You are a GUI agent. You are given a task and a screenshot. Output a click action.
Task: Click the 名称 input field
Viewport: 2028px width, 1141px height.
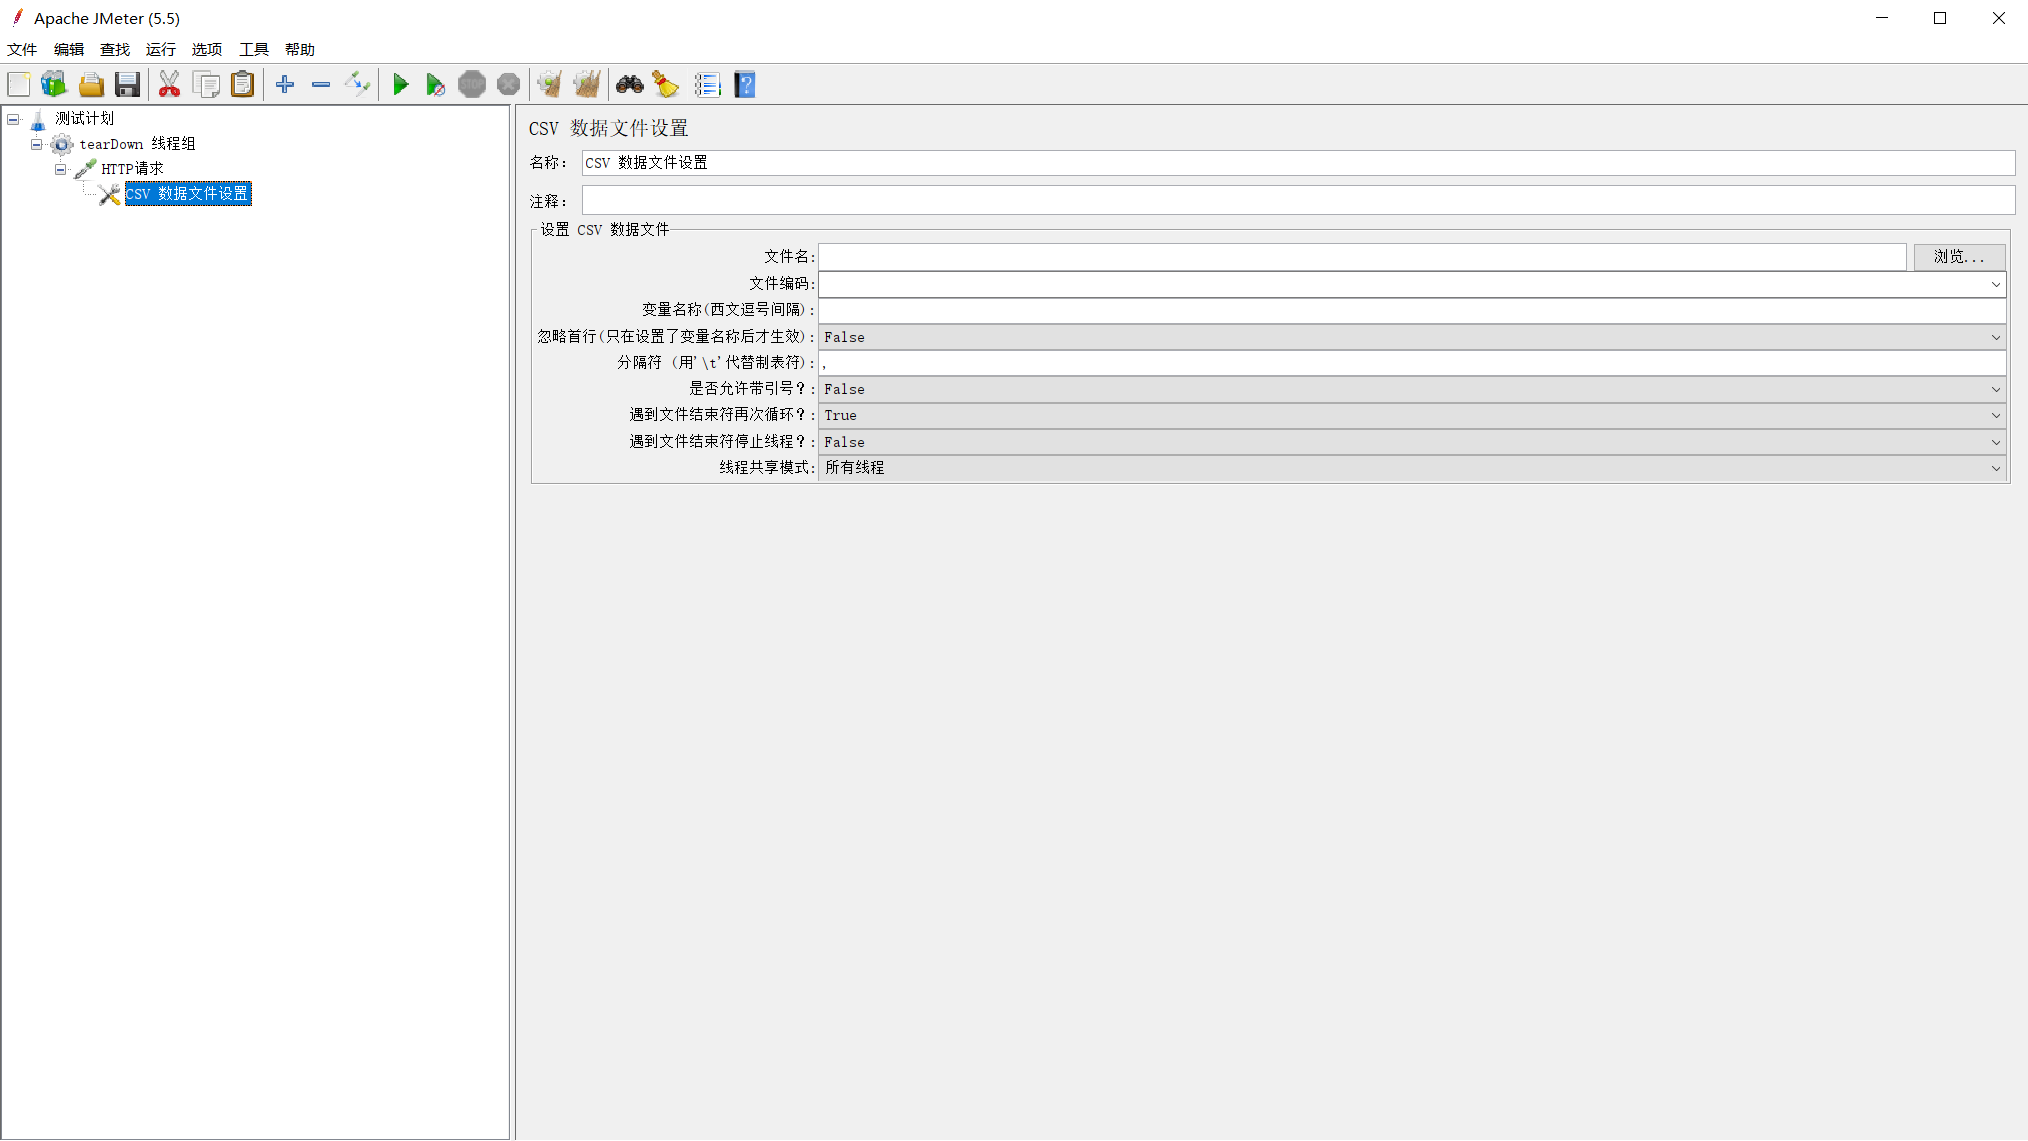[x=1298, y=163]
